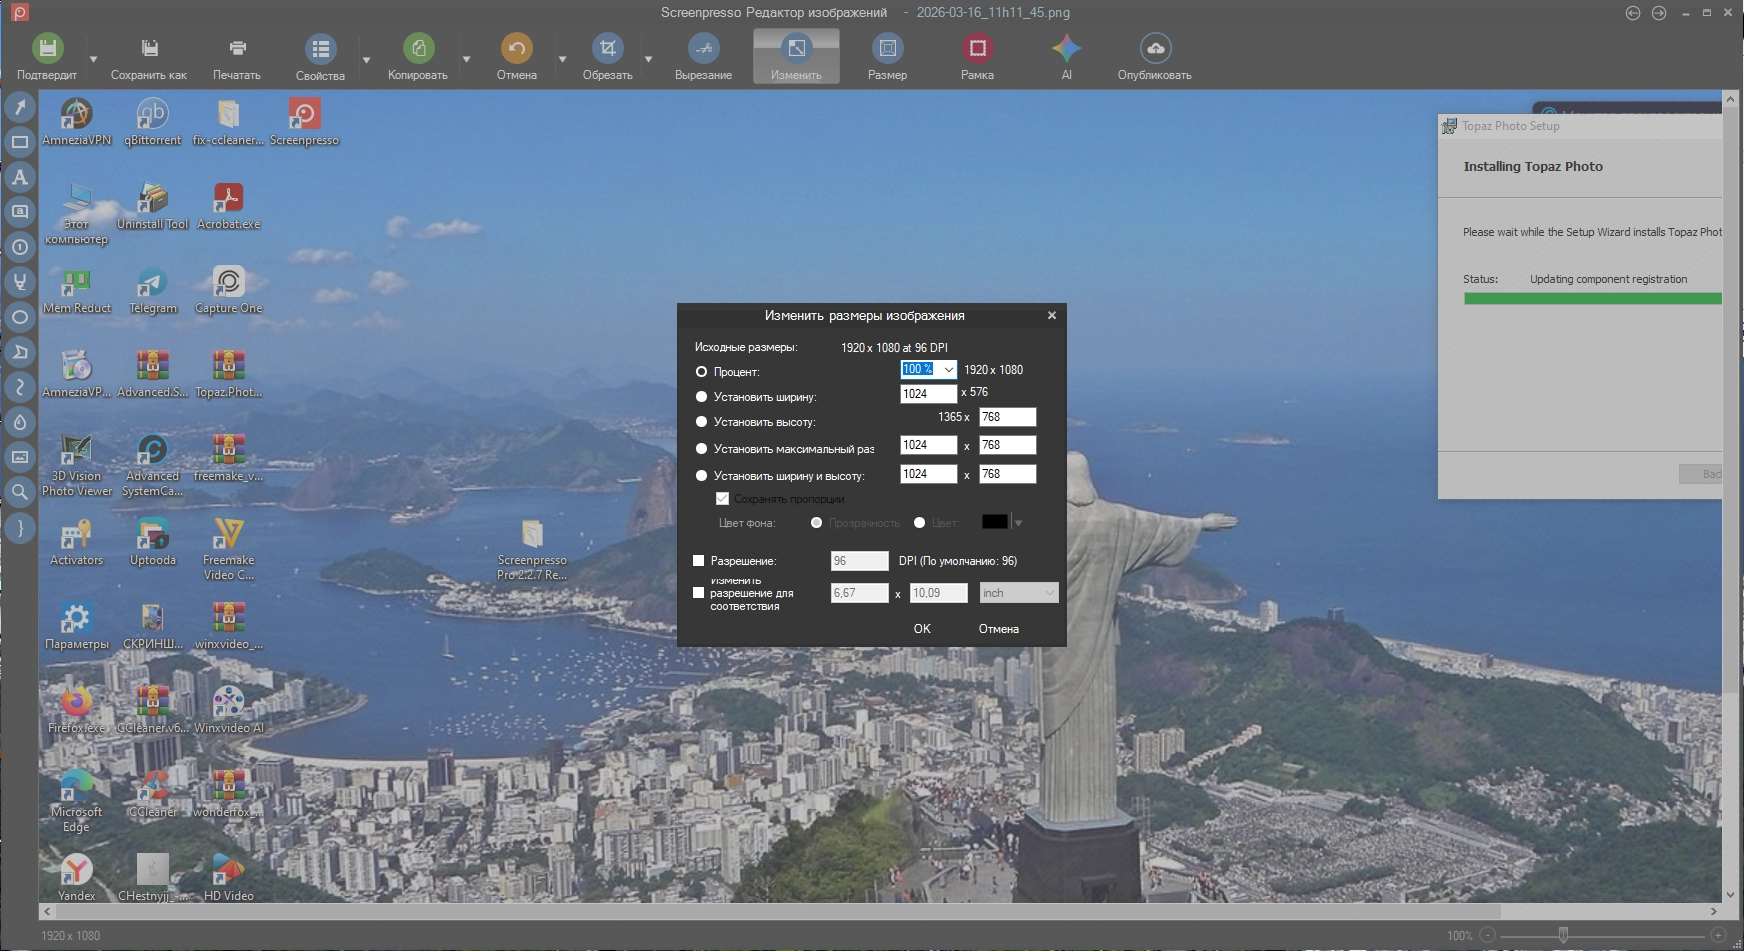
Task: Expand the dropdown arrow next to Отмена
Action: pyautogui.click(x=562, y=60)
